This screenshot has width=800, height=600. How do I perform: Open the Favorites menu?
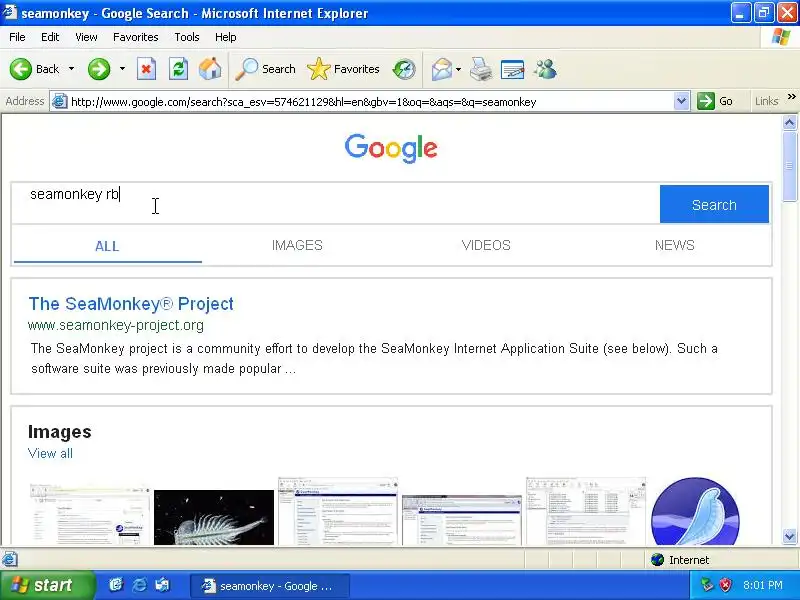(x=136, y=37)
